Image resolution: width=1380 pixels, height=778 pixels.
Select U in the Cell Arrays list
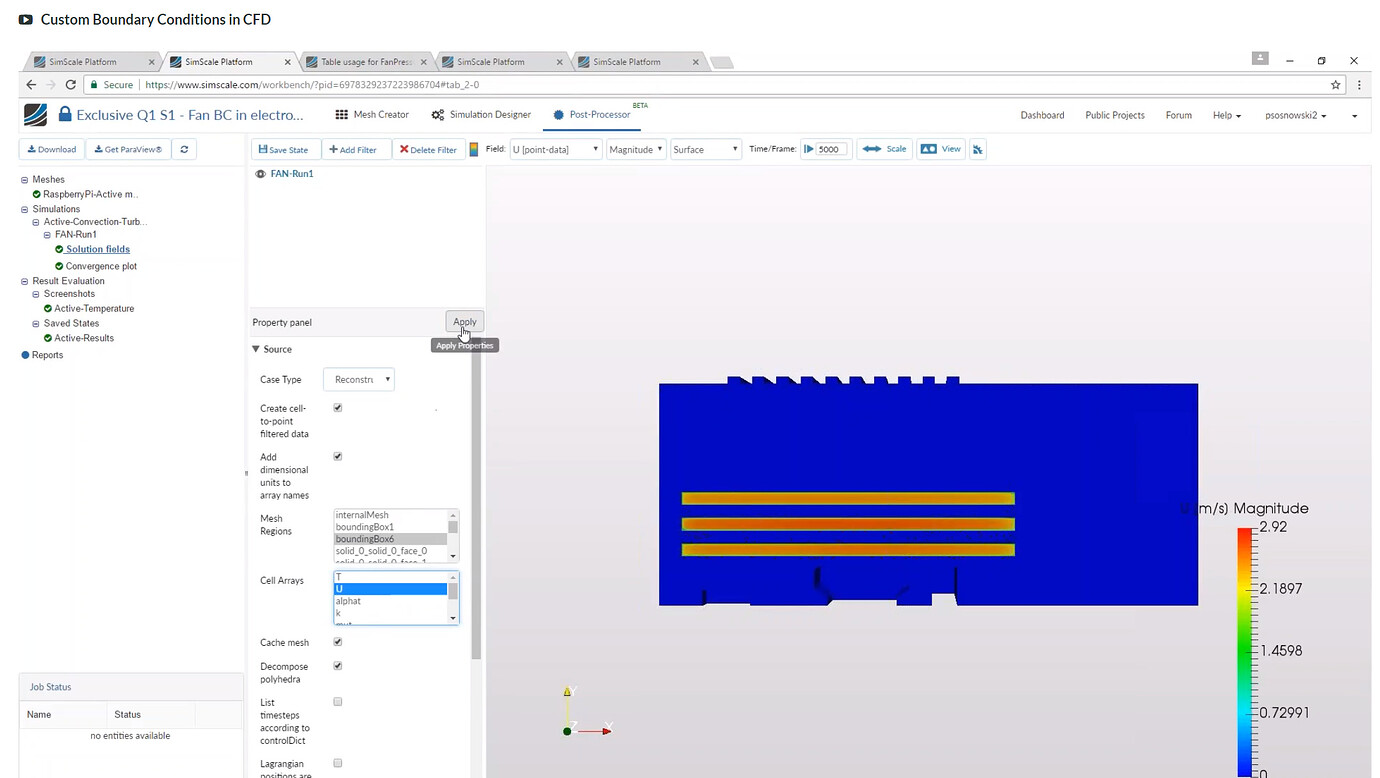click(390, 588)
